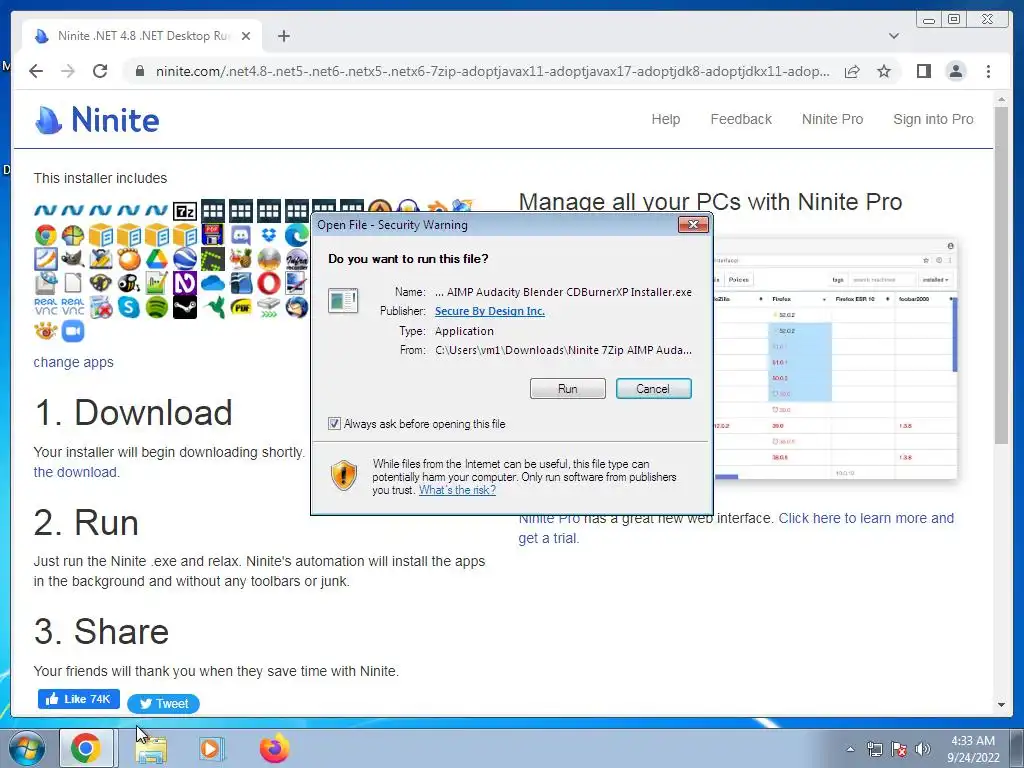The image size is (1024, 768).
Task: Click the GIMP icon in installer list
Action: (73, 259)
